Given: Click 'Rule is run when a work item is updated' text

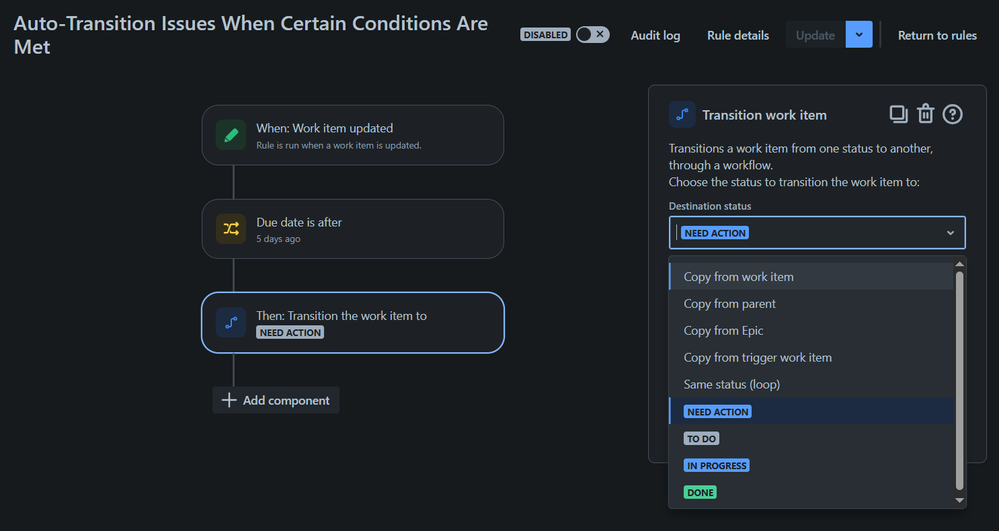Looking at the screenshot, I should point(339,145).
